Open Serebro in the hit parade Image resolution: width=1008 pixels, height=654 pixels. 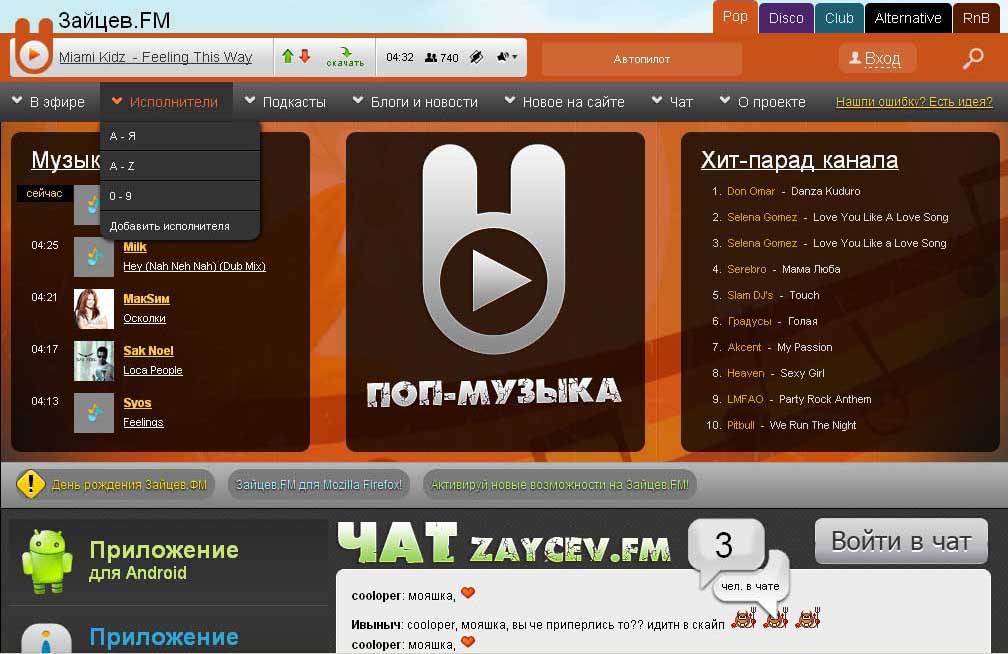(746, 269)
